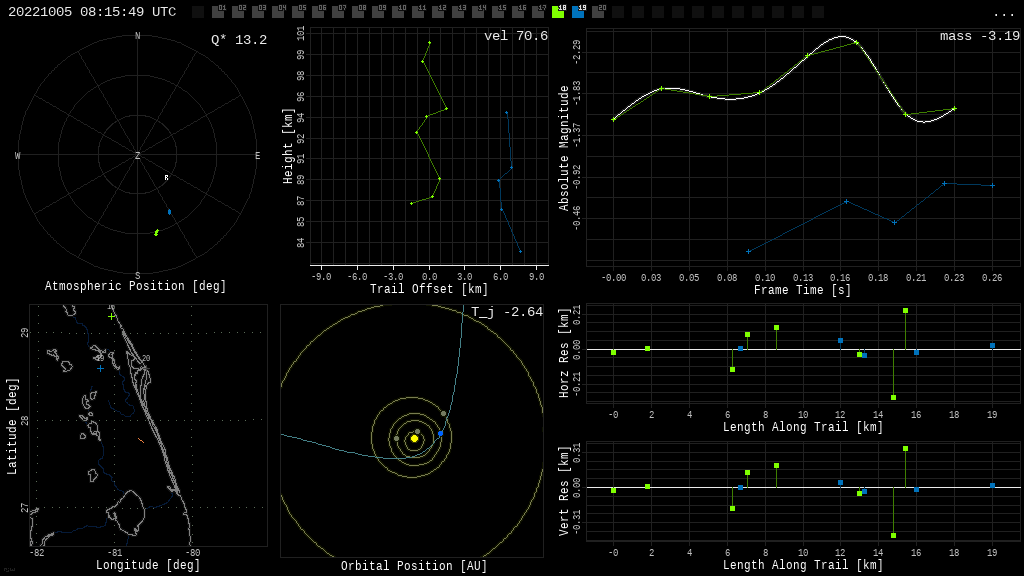Click the Atmospheric Position [deg] caption

pyautogui.click(x=135, y=286)
